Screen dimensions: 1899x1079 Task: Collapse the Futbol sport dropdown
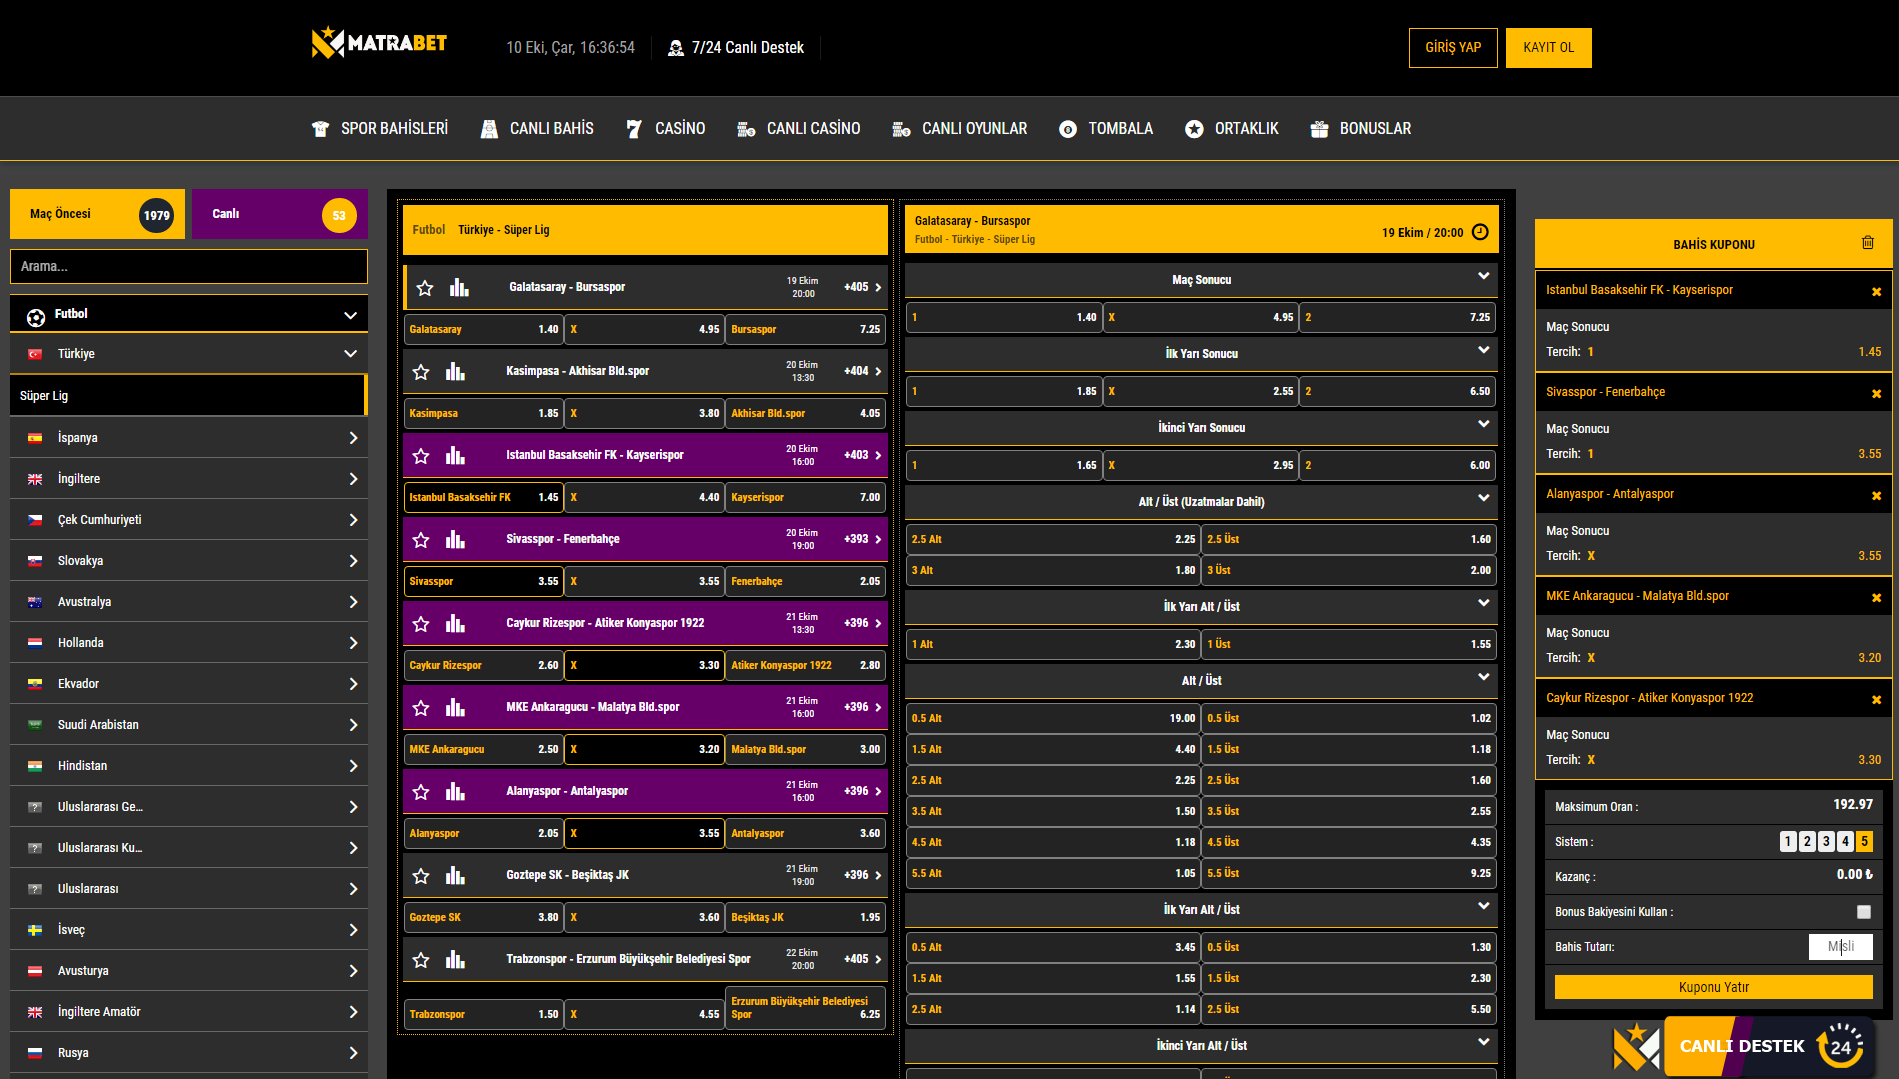350,315
